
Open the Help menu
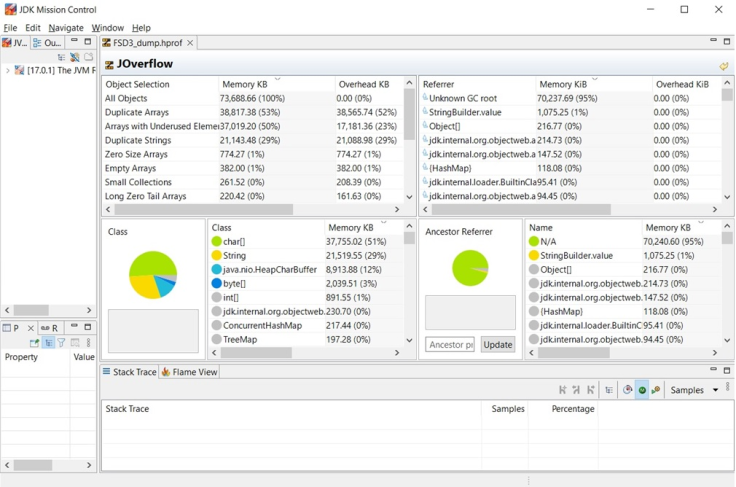[x=141, y=28]
